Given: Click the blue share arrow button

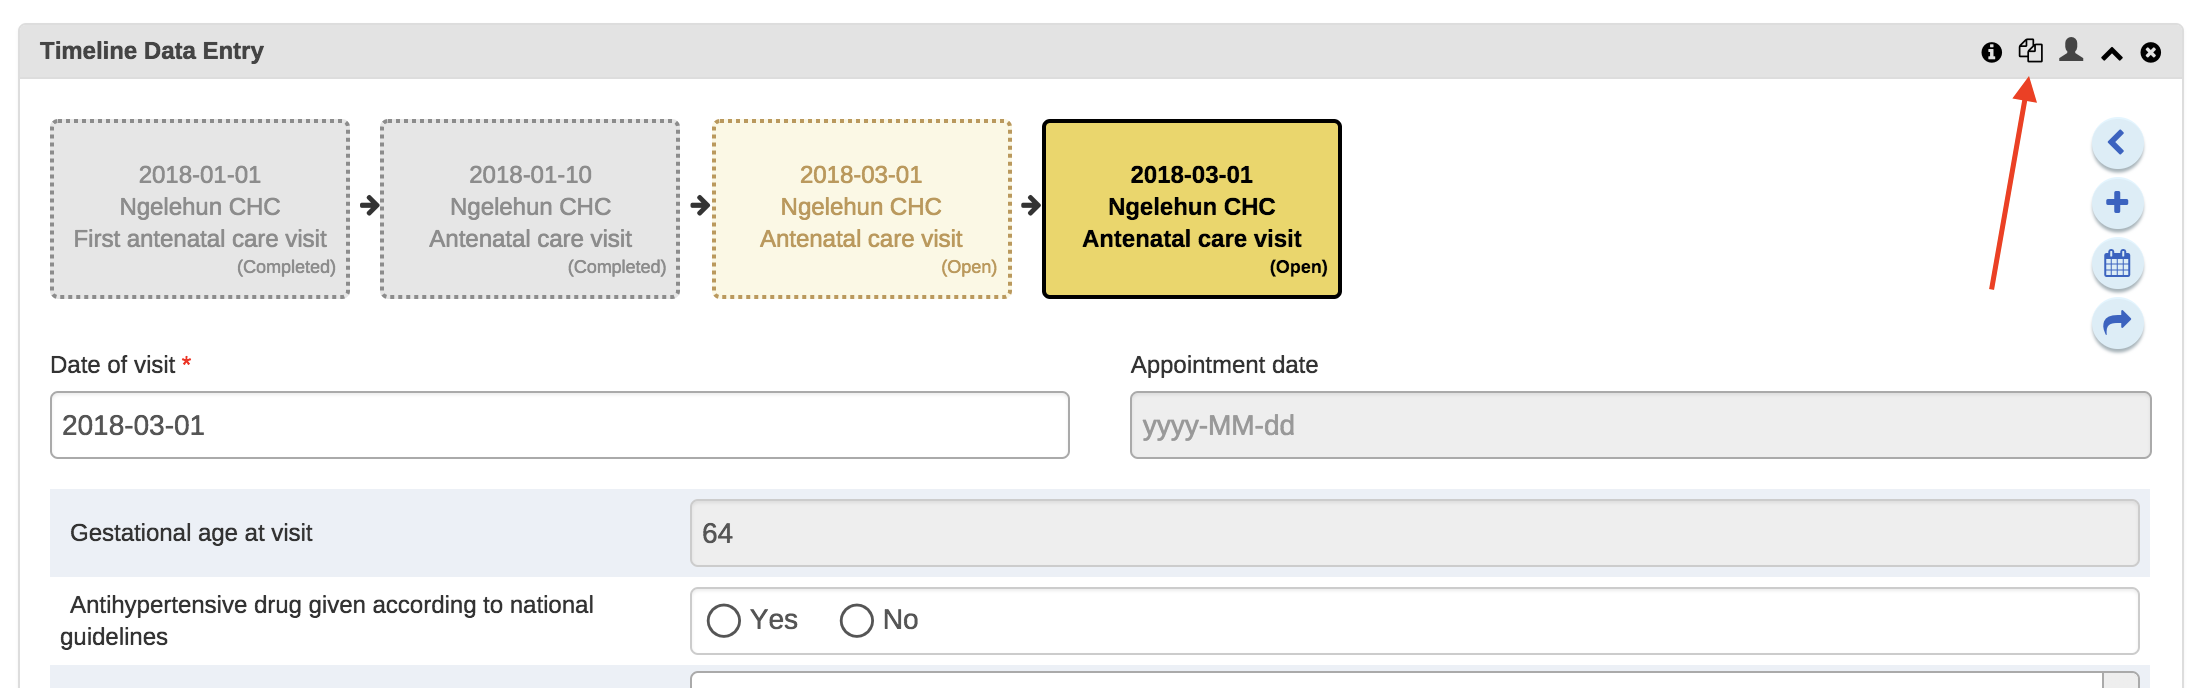Looking at the screenshot, I should pyautogui.click(x=2117, y=323).
